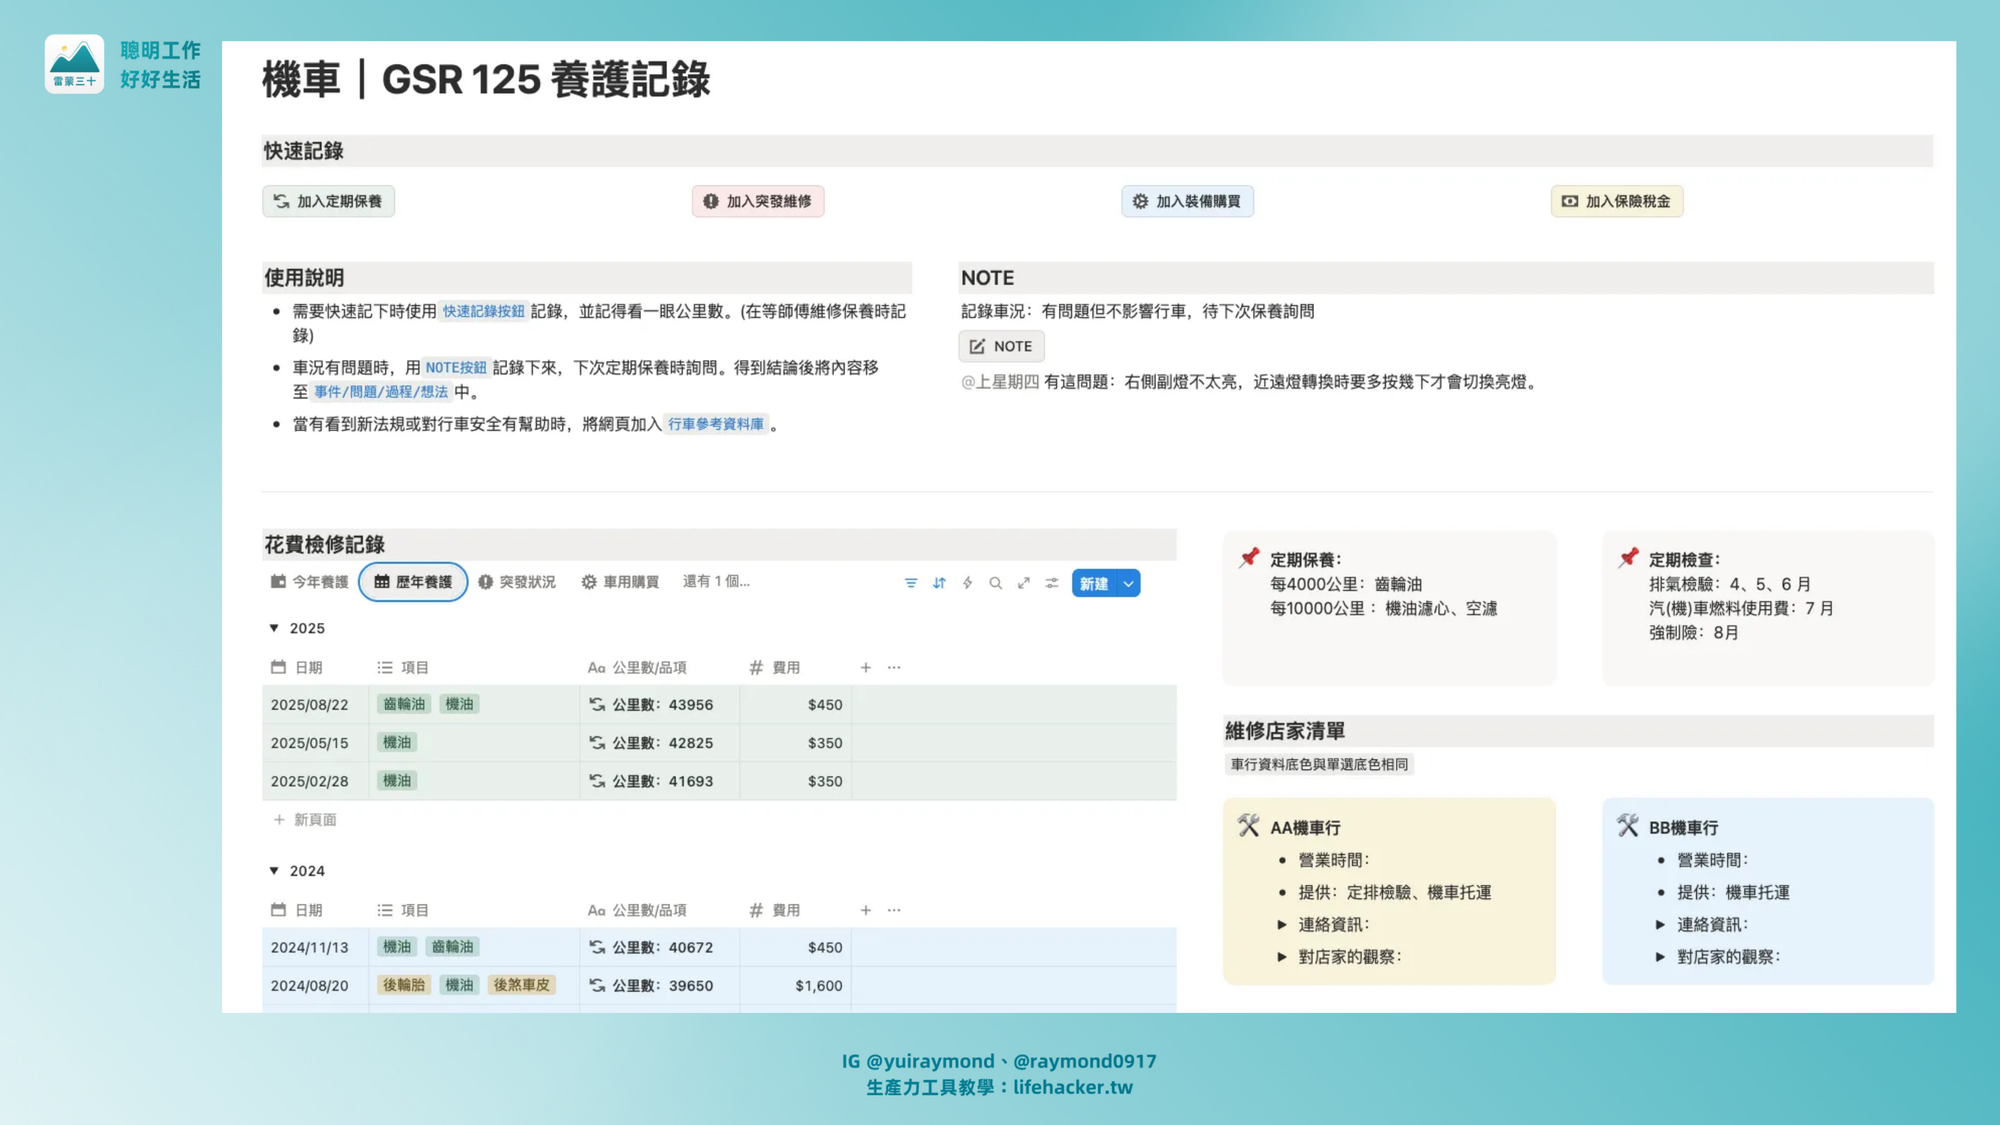
Task: Open 行車參考資料庫 link
Action: [x=715, y=424]
